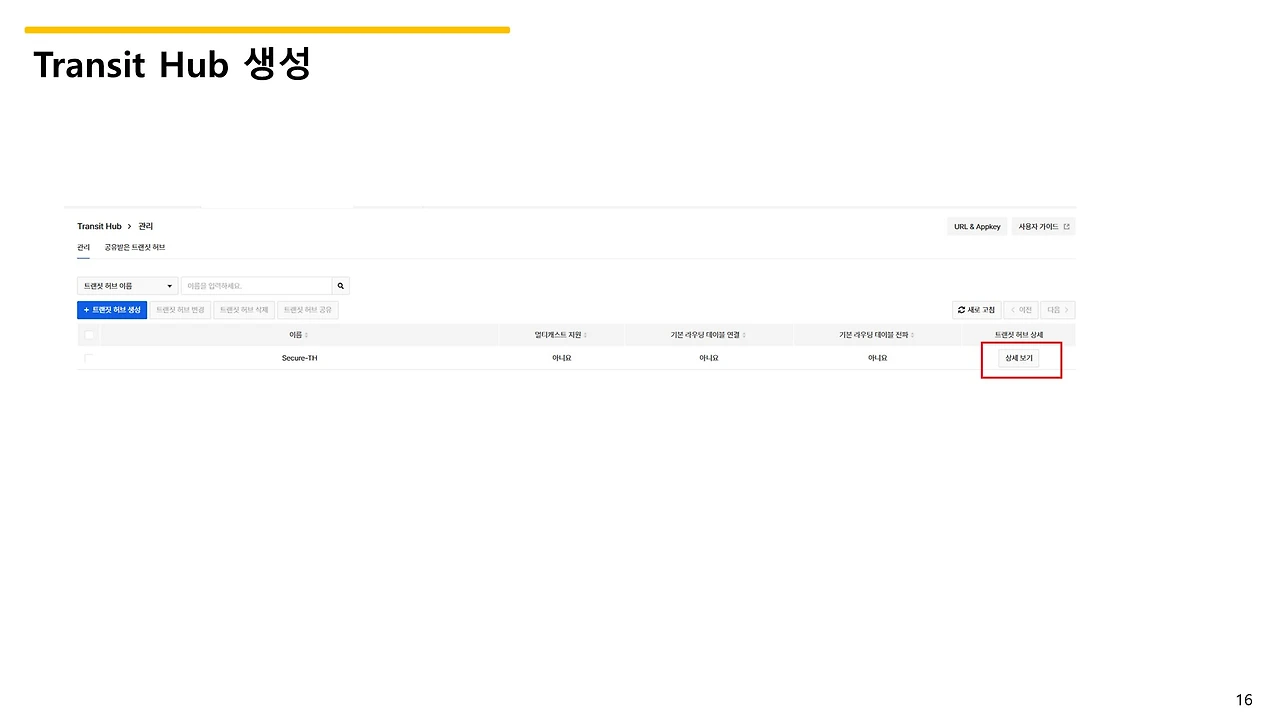Click the 트랜짓 허브 변경 button
The height and width of the screenshot is (720, 1280).
pyautogui.click(x=180, y=310)
